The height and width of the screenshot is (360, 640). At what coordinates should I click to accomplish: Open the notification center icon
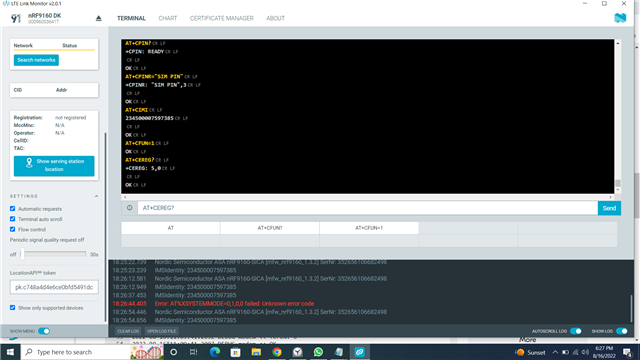pyautogui.click(x=627, y=352)
